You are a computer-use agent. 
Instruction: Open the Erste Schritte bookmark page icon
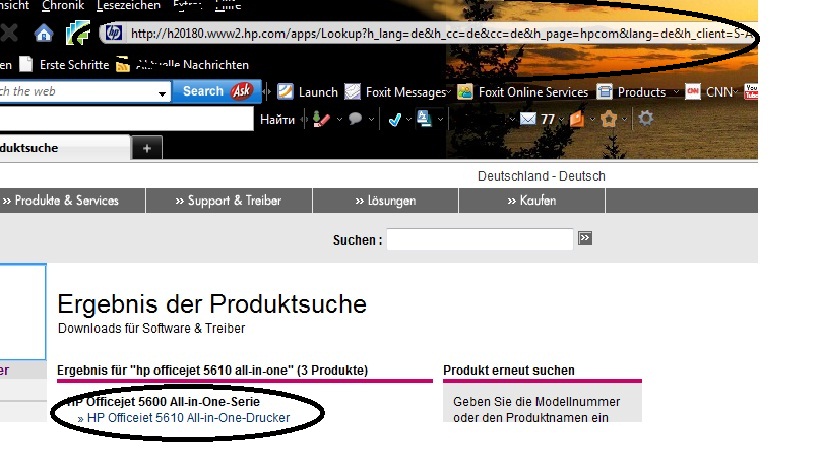26,64
